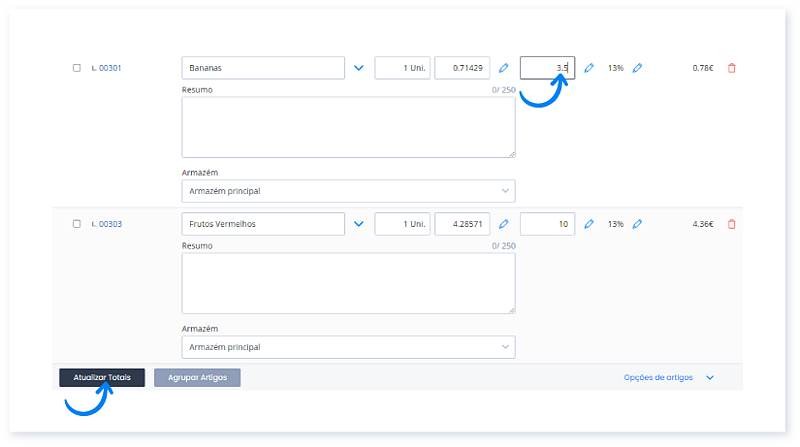The width and height of the screenshot is (800, 447).
Task: Click the pencil icon right of the 10 field
Action: [x=589, y=224]
